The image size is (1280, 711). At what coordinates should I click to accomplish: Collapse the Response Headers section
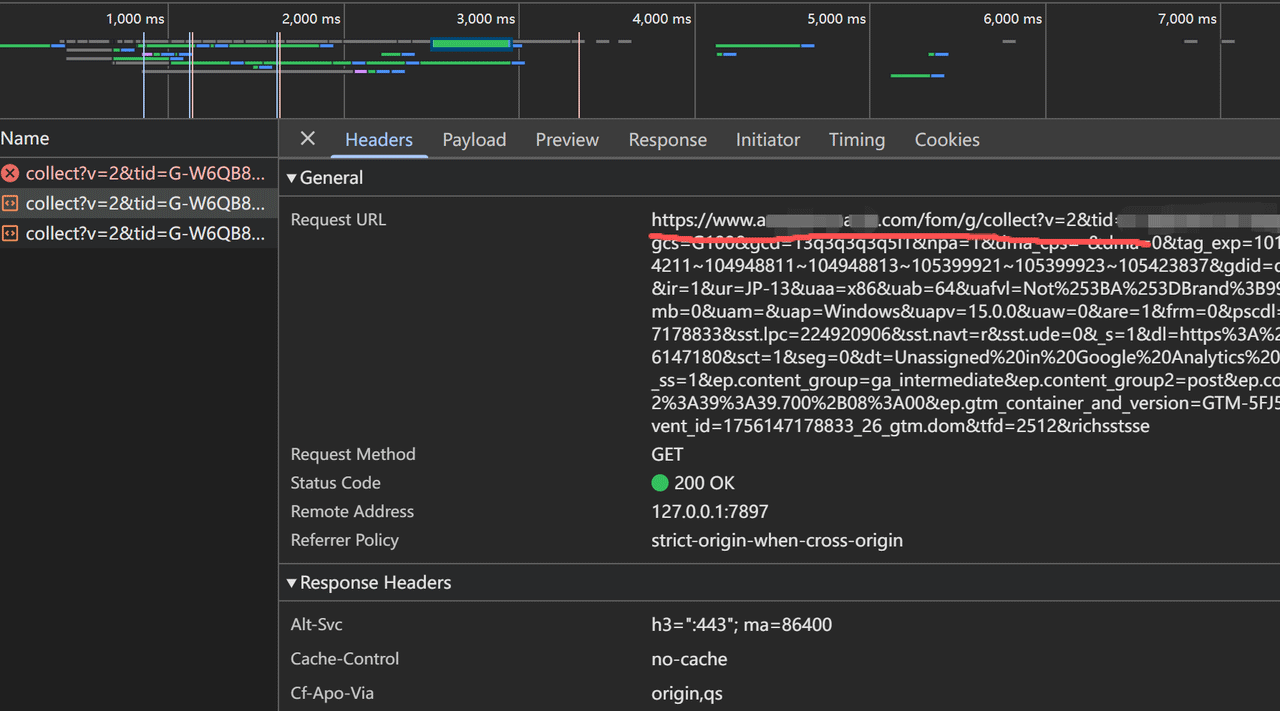(x=292, y=583)
